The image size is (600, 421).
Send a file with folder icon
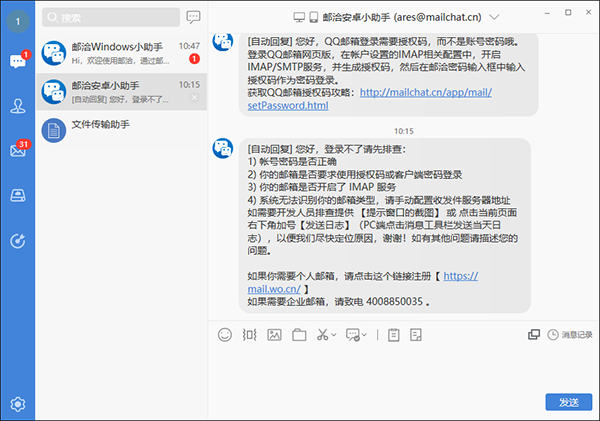[299, 335]
